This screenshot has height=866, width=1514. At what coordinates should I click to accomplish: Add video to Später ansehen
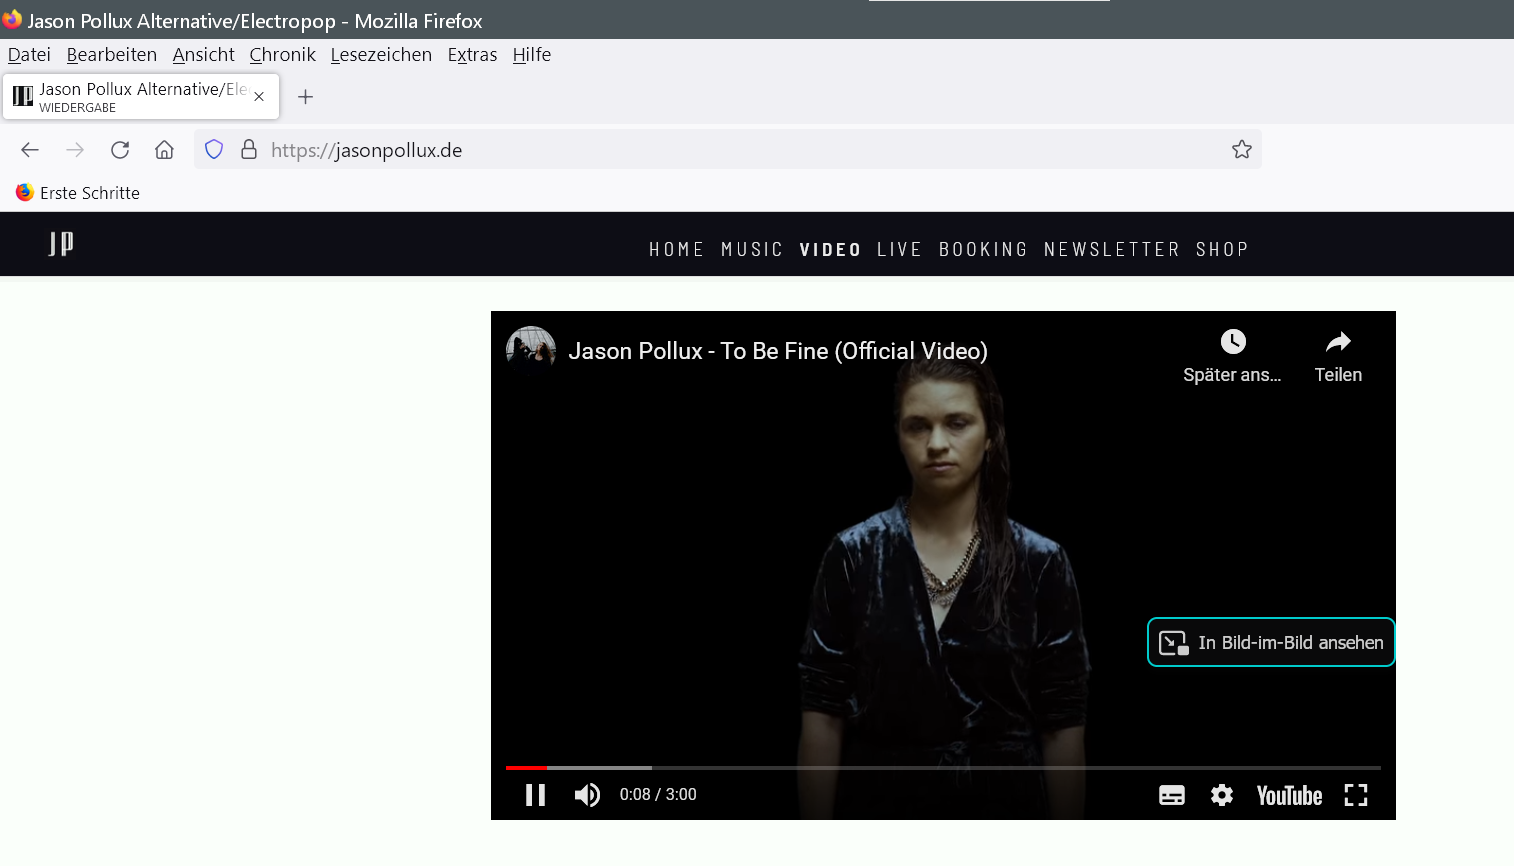click(1233, 343)
